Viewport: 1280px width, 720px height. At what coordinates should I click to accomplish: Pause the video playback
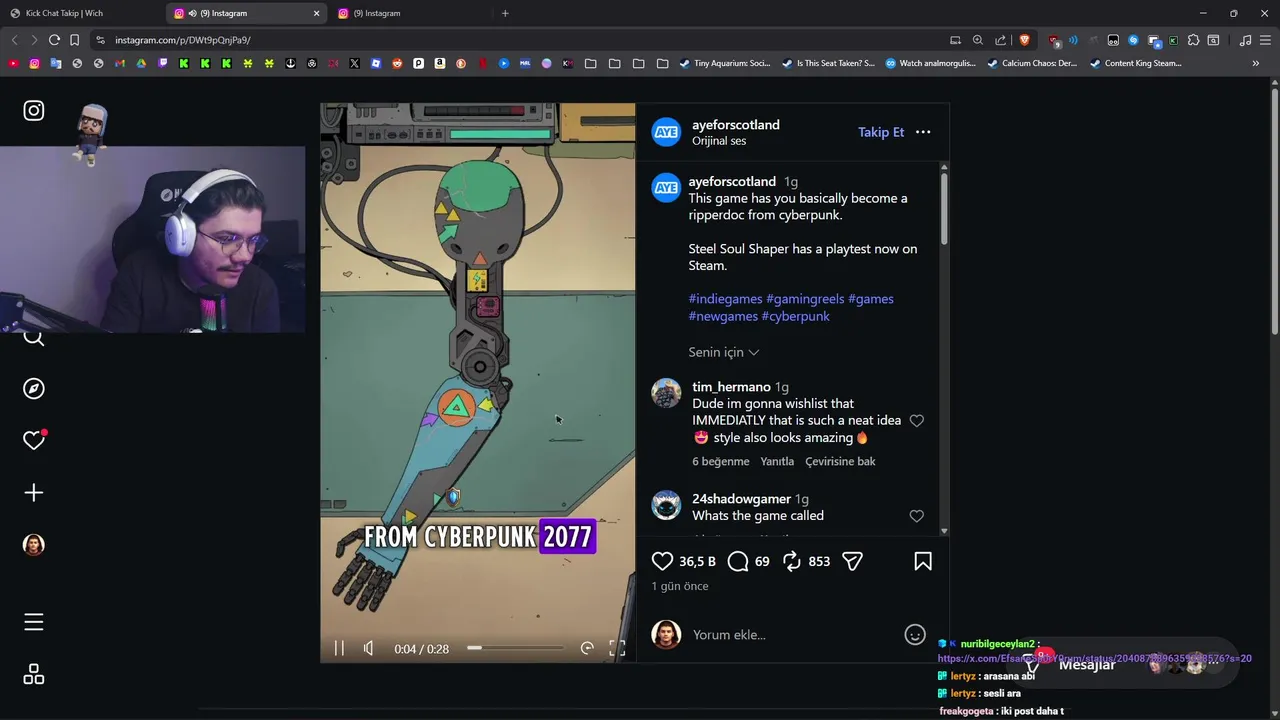(x=339, y=649)
